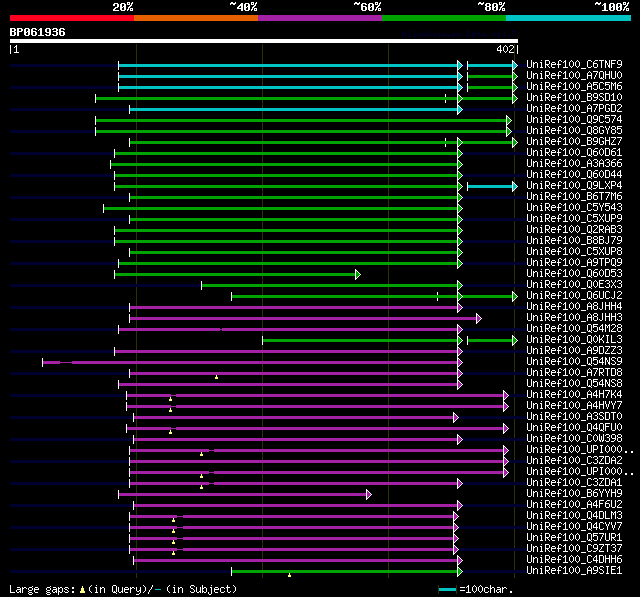The image size is (640, 597).
Task: Select the UniRef100_Q60D53 label
Action: click(x=574, y=274)
